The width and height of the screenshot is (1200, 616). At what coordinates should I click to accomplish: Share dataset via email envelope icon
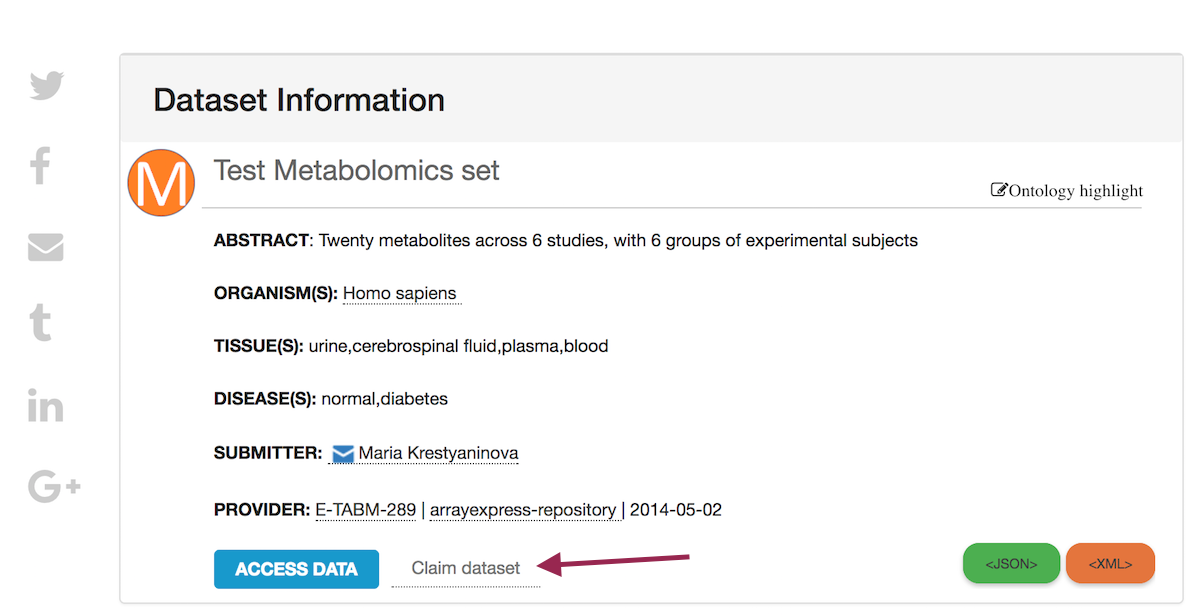coord(46,247)
